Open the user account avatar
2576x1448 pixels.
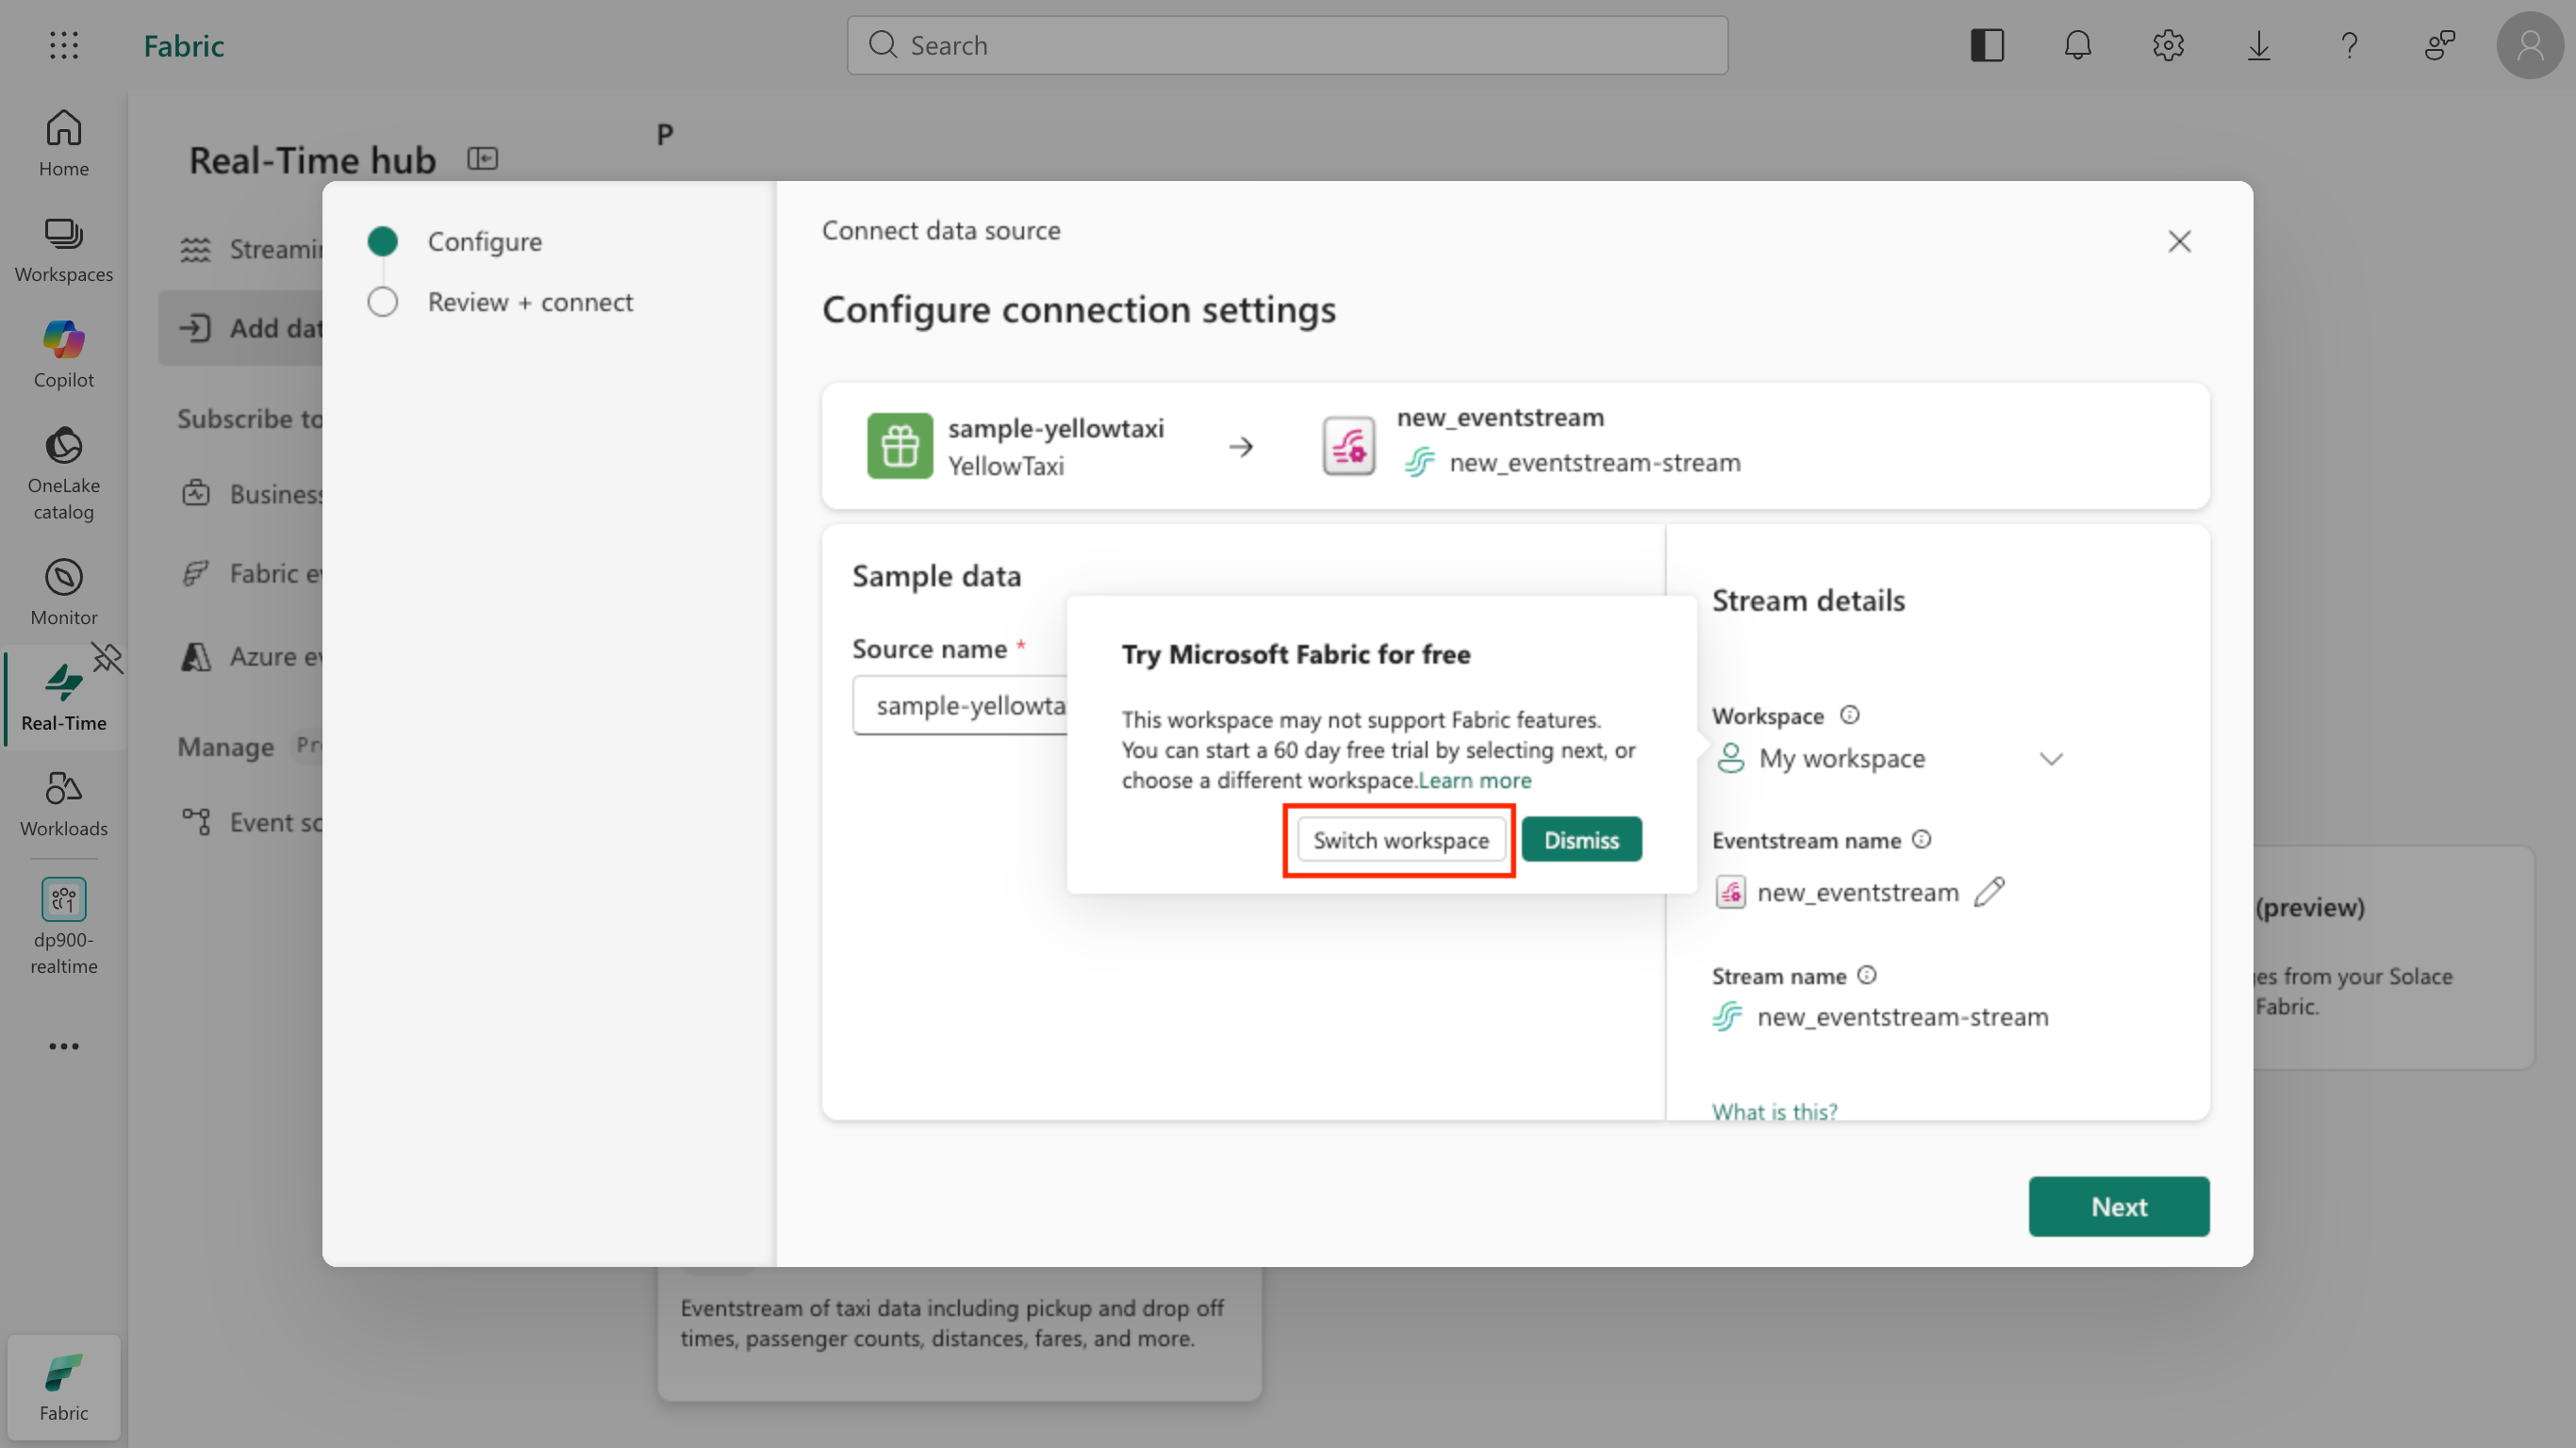(x=2530, y=45)
